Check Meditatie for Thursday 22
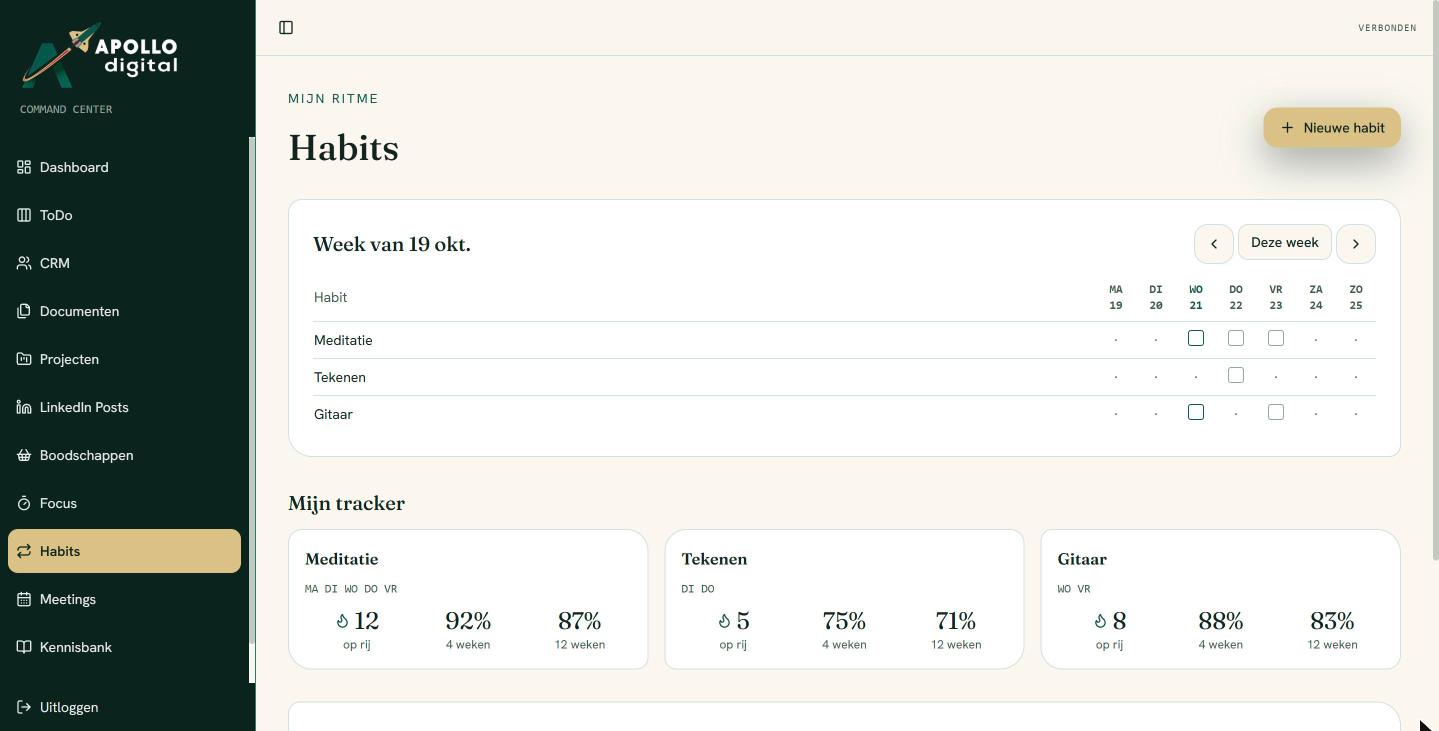The image size is (1439, 731). point(1236,338)
